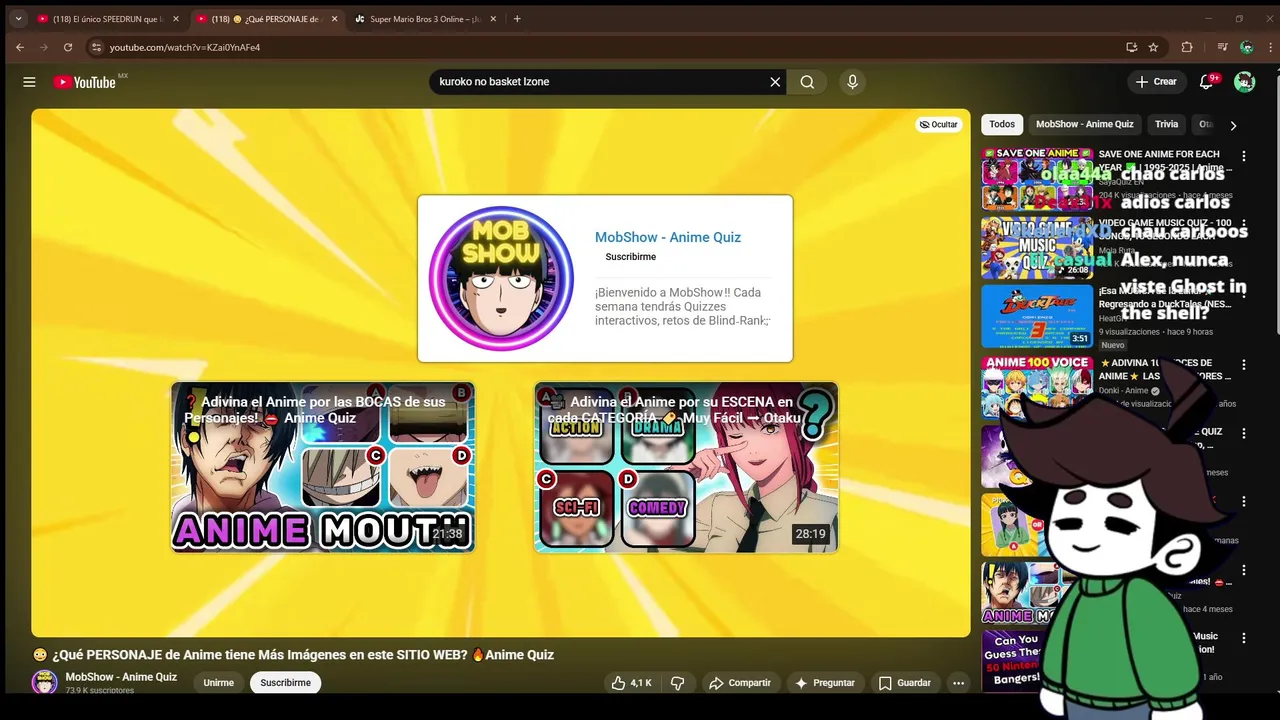1280x720 pixels.
Task: Select the MobShow - Anime Quiz filter chip
Action: coord(1085,125)
